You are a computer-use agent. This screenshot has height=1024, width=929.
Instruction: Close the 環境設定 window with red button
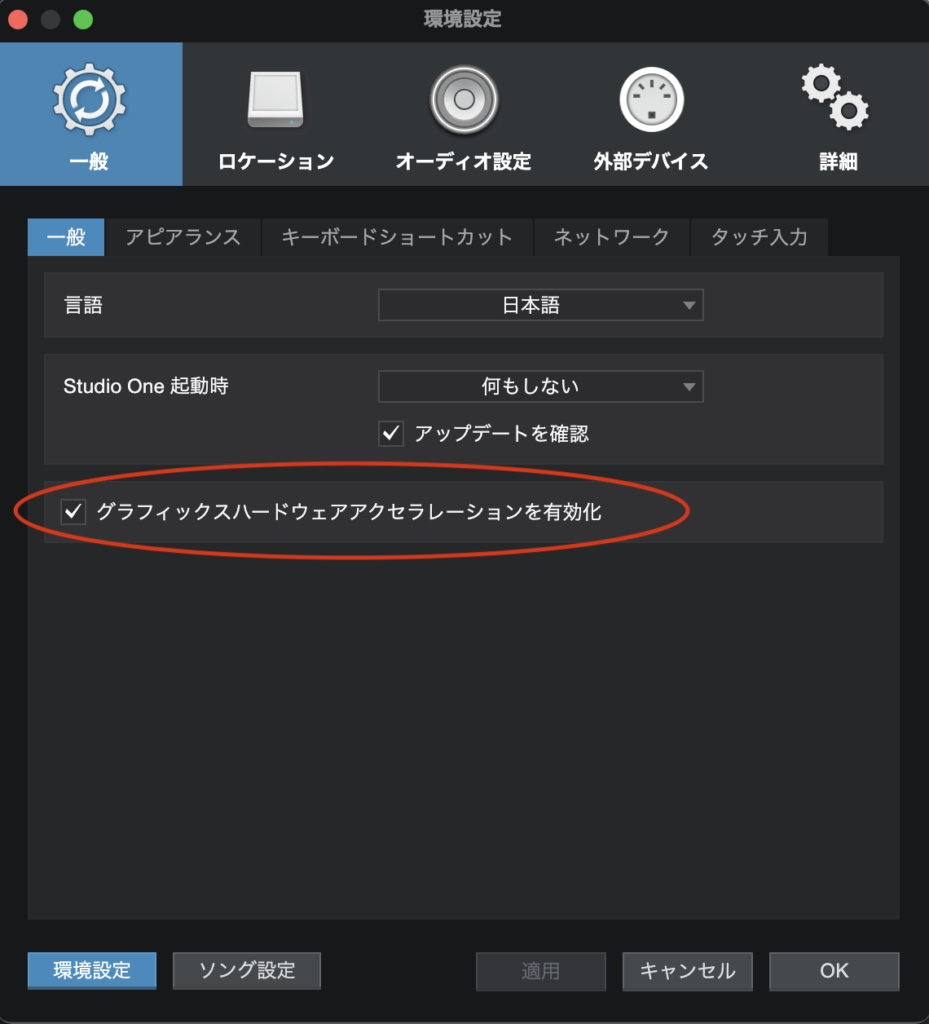18,19
